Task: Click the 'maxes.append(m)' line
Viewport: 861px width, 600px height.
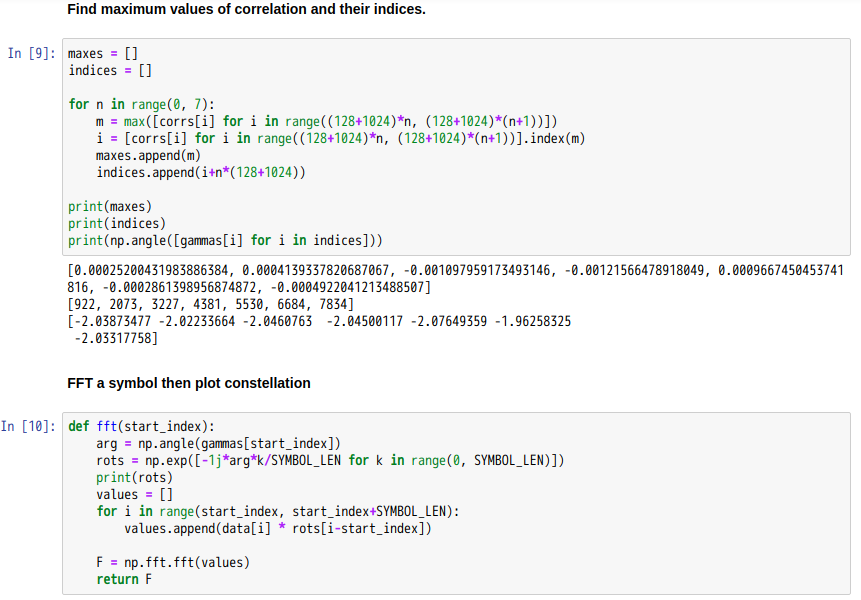Action: (x=148, y=155)
